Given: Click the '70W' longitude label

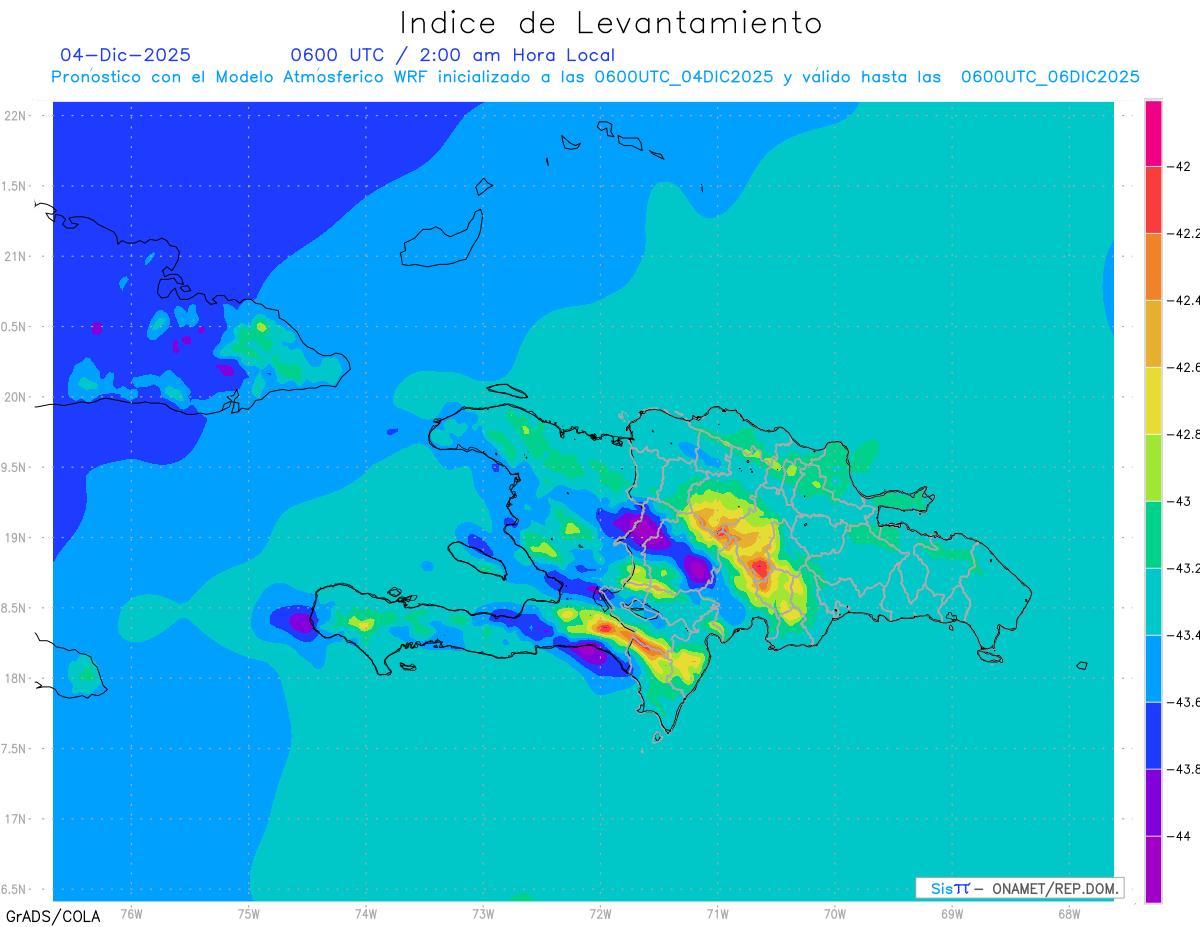Looking at the screenshot, I should pyautogui.click(x=835, y=912).
